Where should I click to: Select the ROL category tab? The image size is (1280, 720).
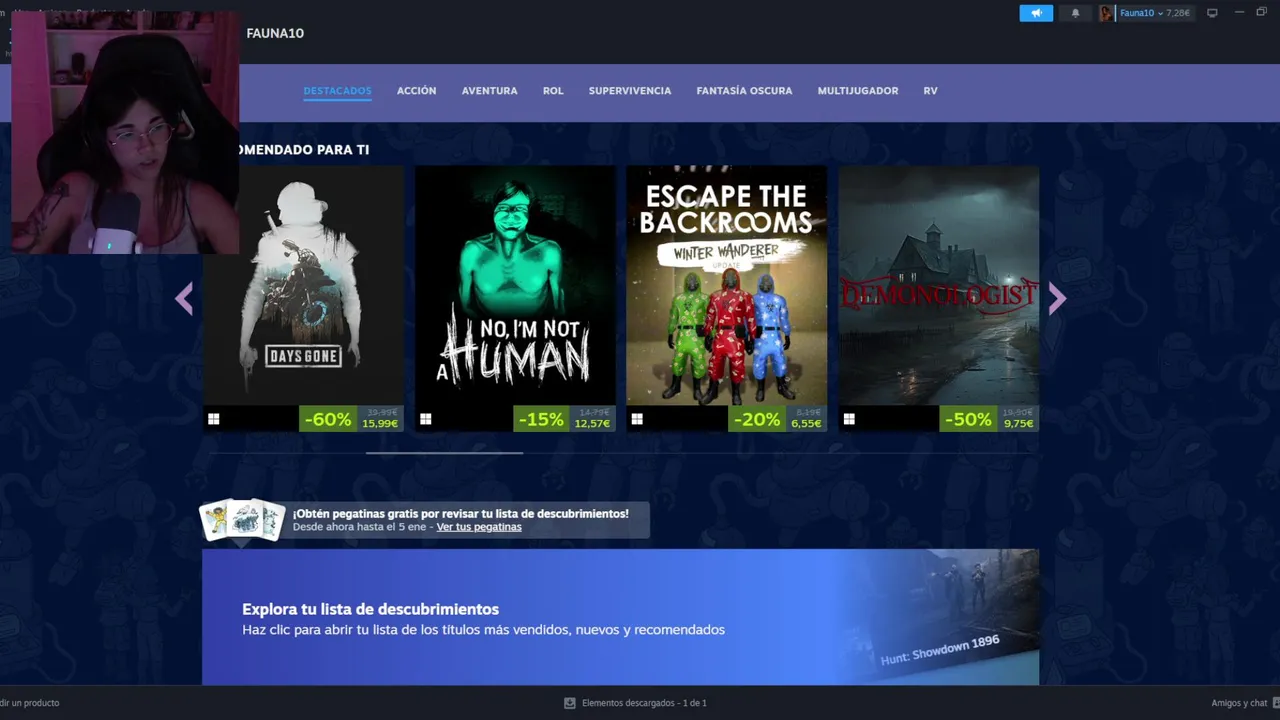point(553,91)
